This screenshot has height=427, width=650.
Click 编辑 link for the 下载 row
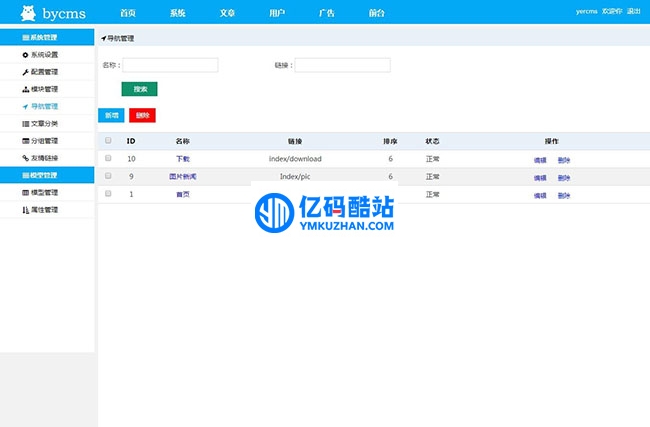click(539, 159)
